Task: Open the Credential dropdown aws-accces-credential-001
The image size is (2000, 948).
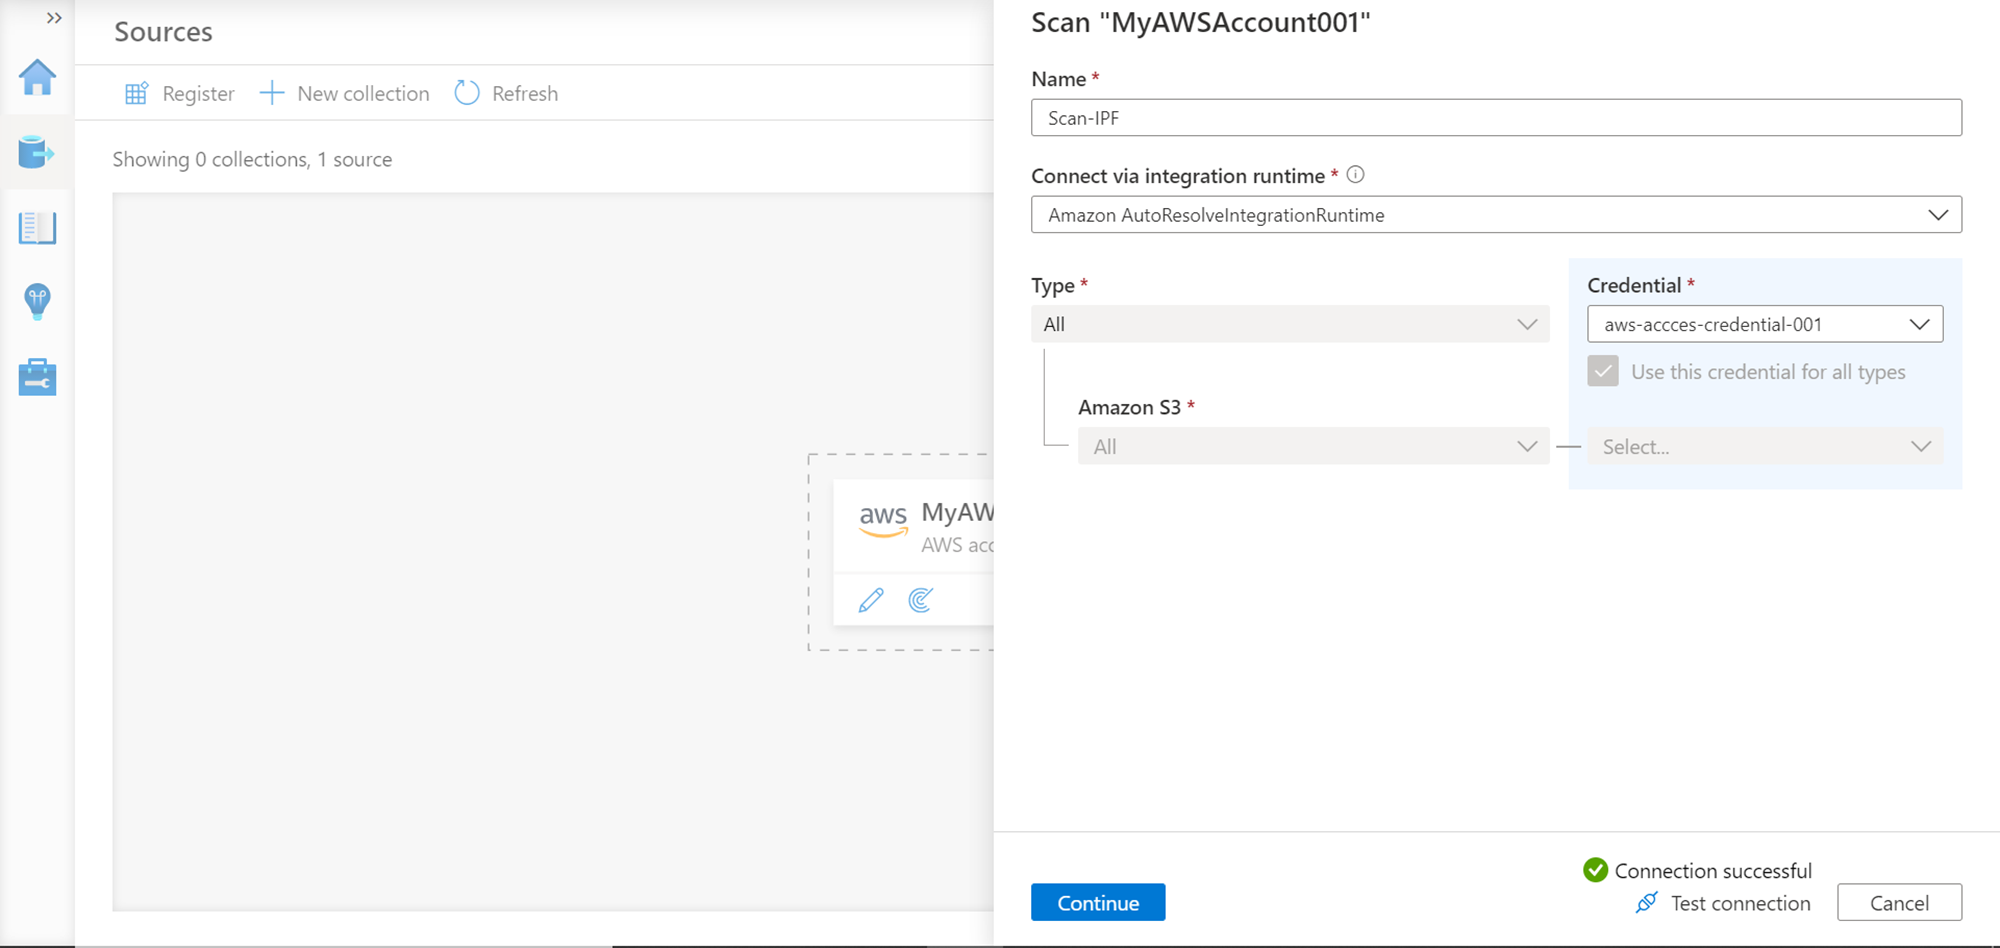Action: [x=1764, y=324]
